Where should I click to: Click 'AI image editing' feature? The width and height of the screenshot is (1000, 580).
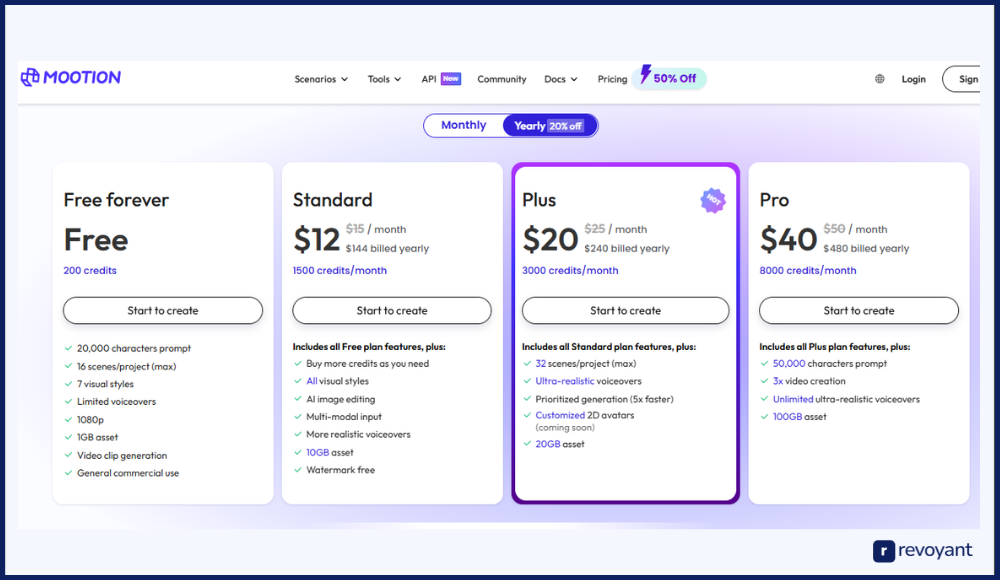point(341,399)
